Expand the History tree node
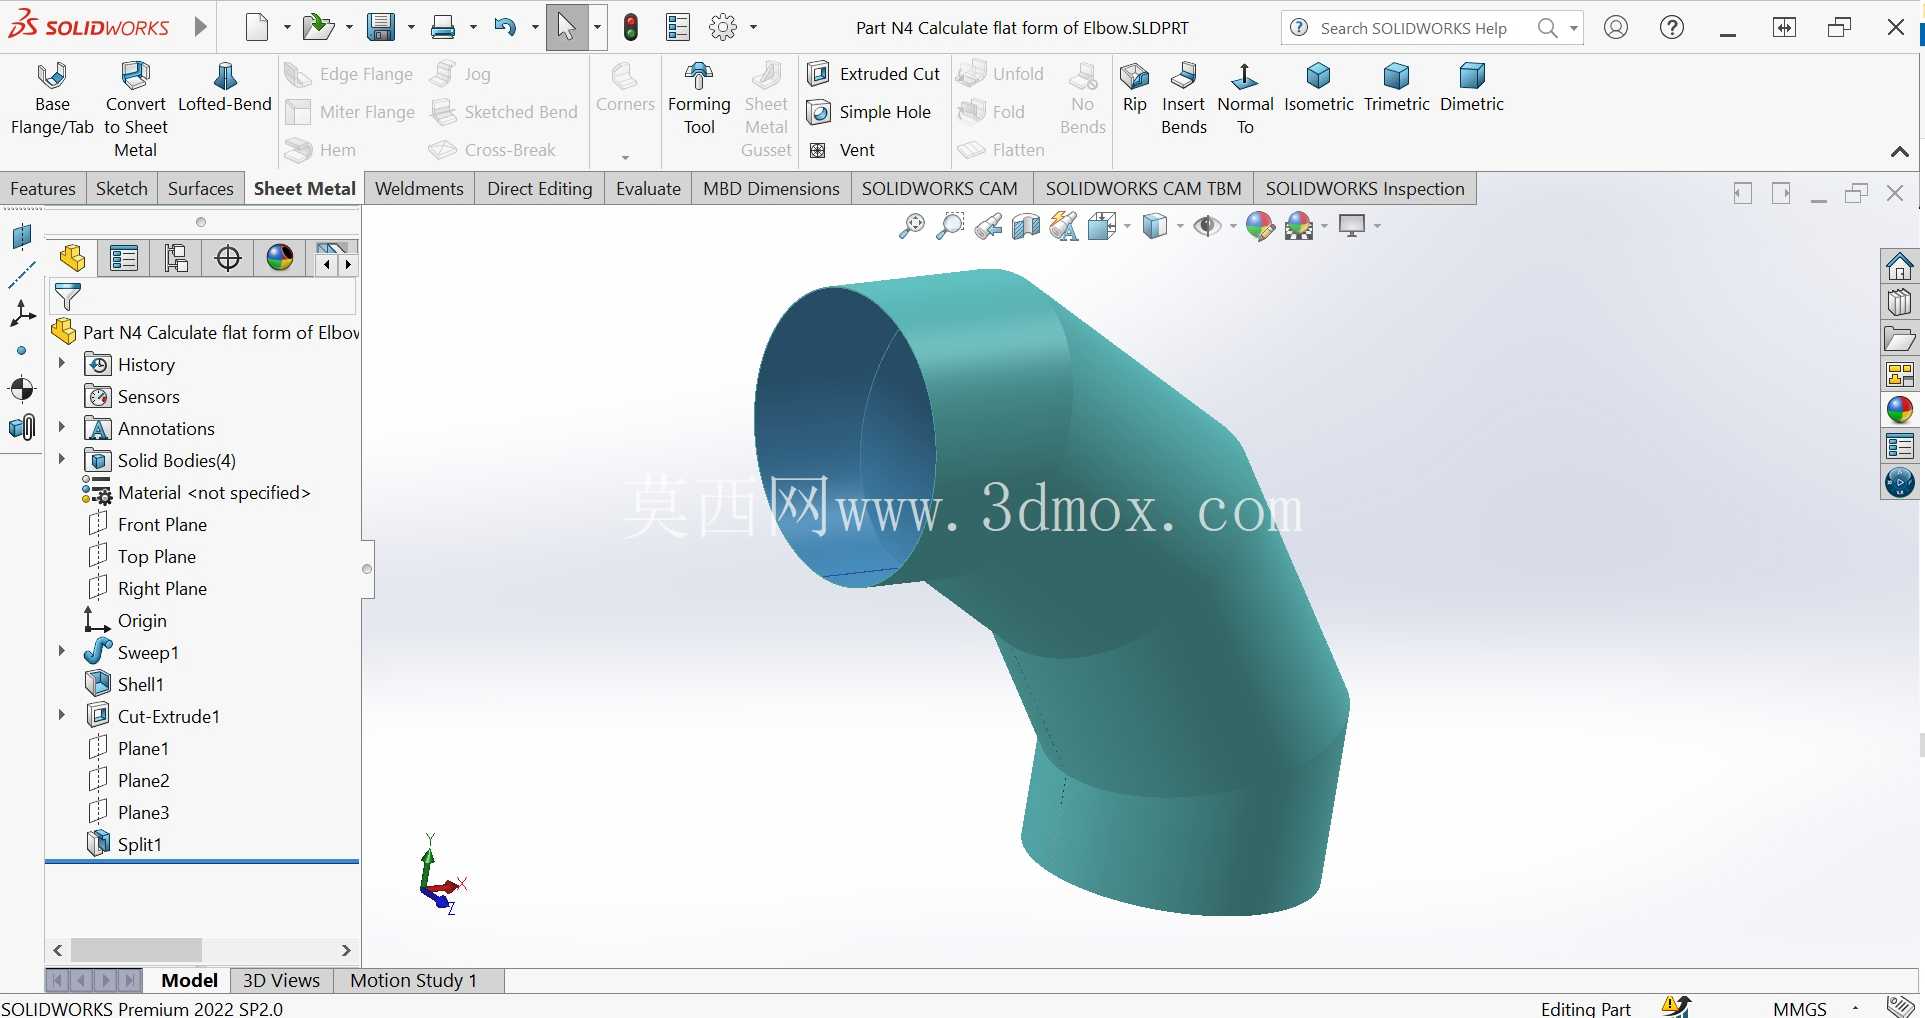Viewport: 1925px width, 1018px height. [62, 364]
